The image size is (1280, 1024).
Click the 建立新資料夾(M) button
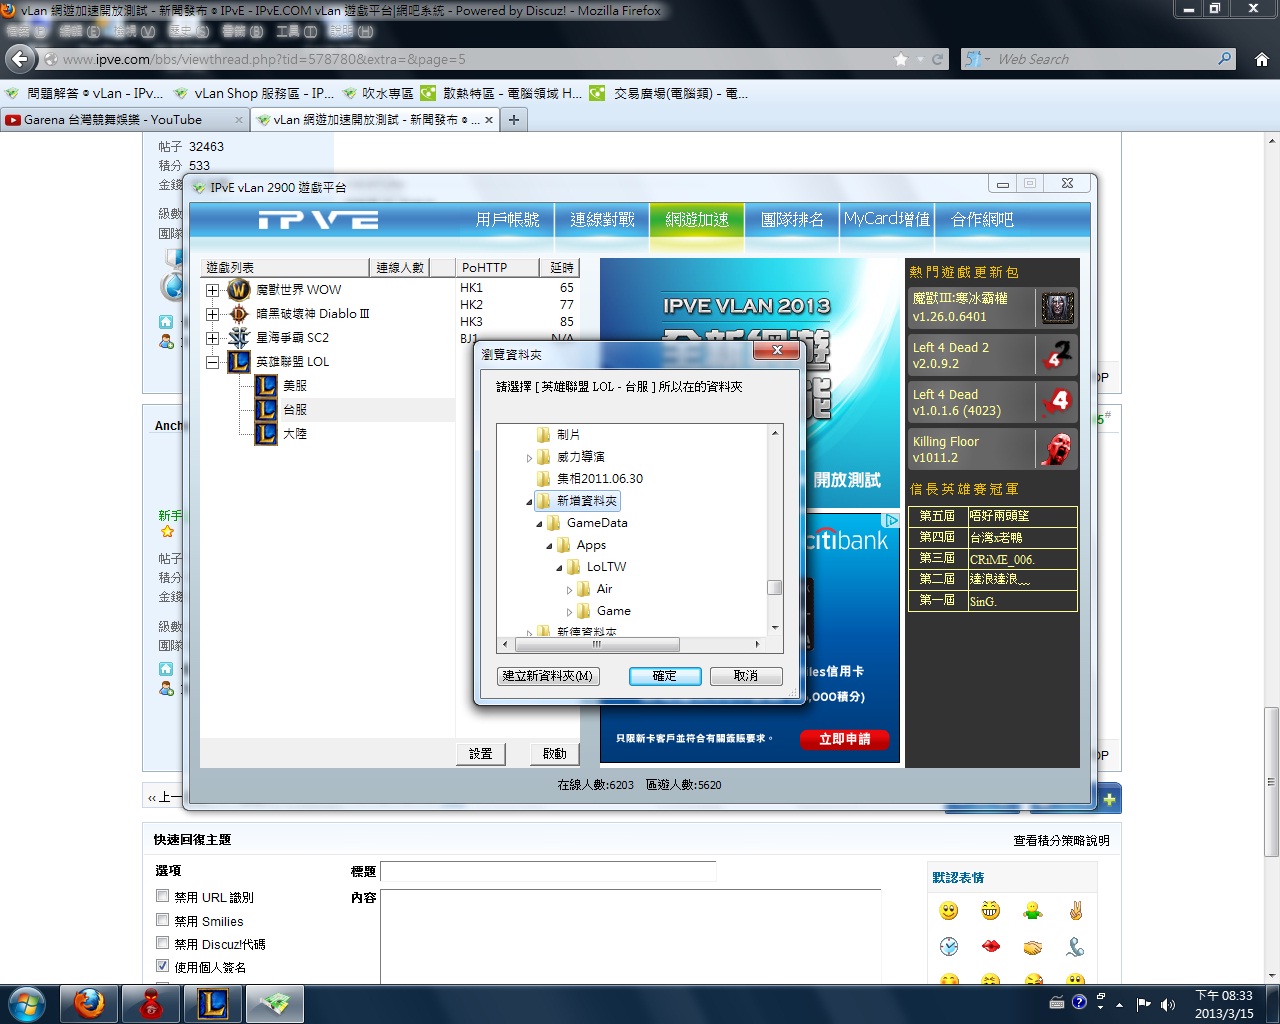tap(548, 676)
